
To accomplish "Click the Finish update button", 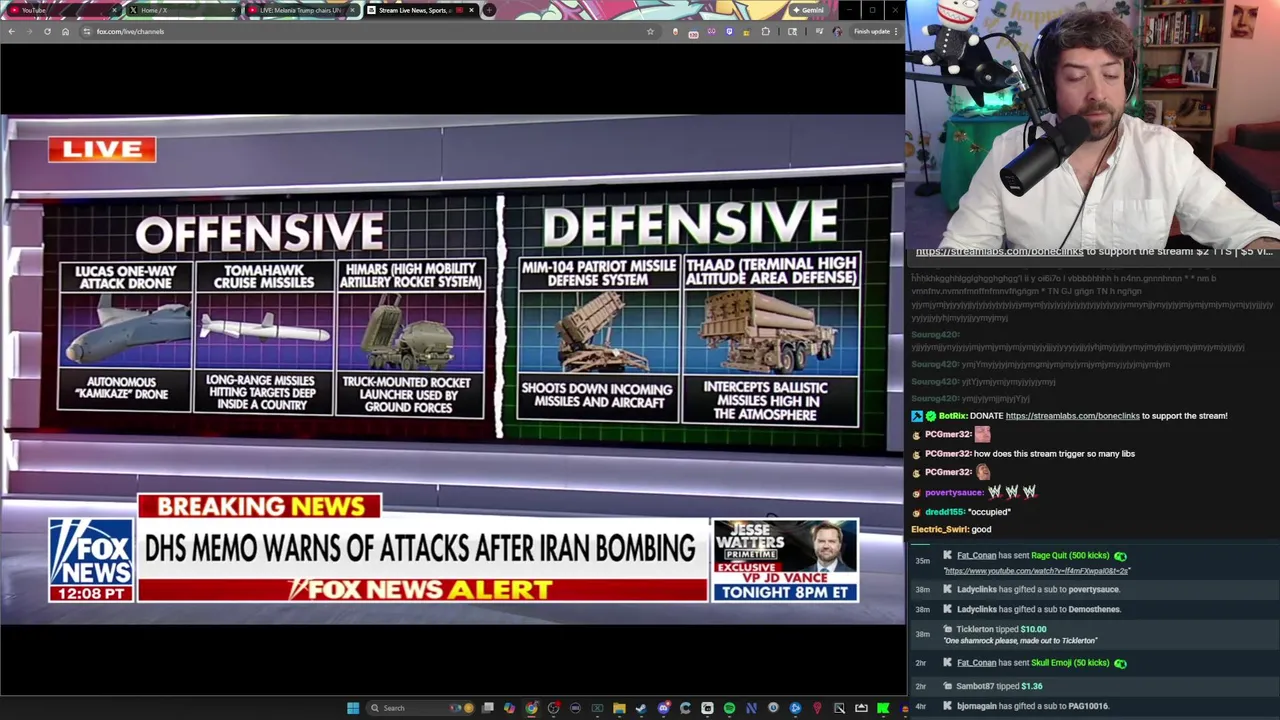I will pos(872,31).
